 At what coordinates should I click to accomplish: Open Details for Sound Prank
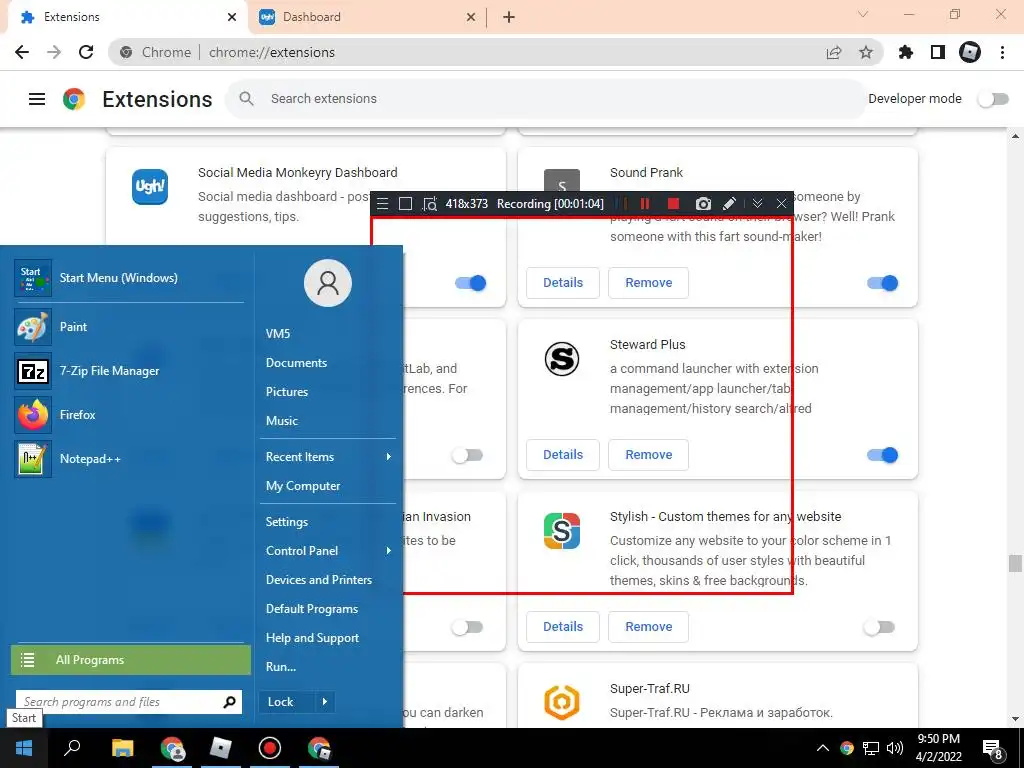(563, 283)
